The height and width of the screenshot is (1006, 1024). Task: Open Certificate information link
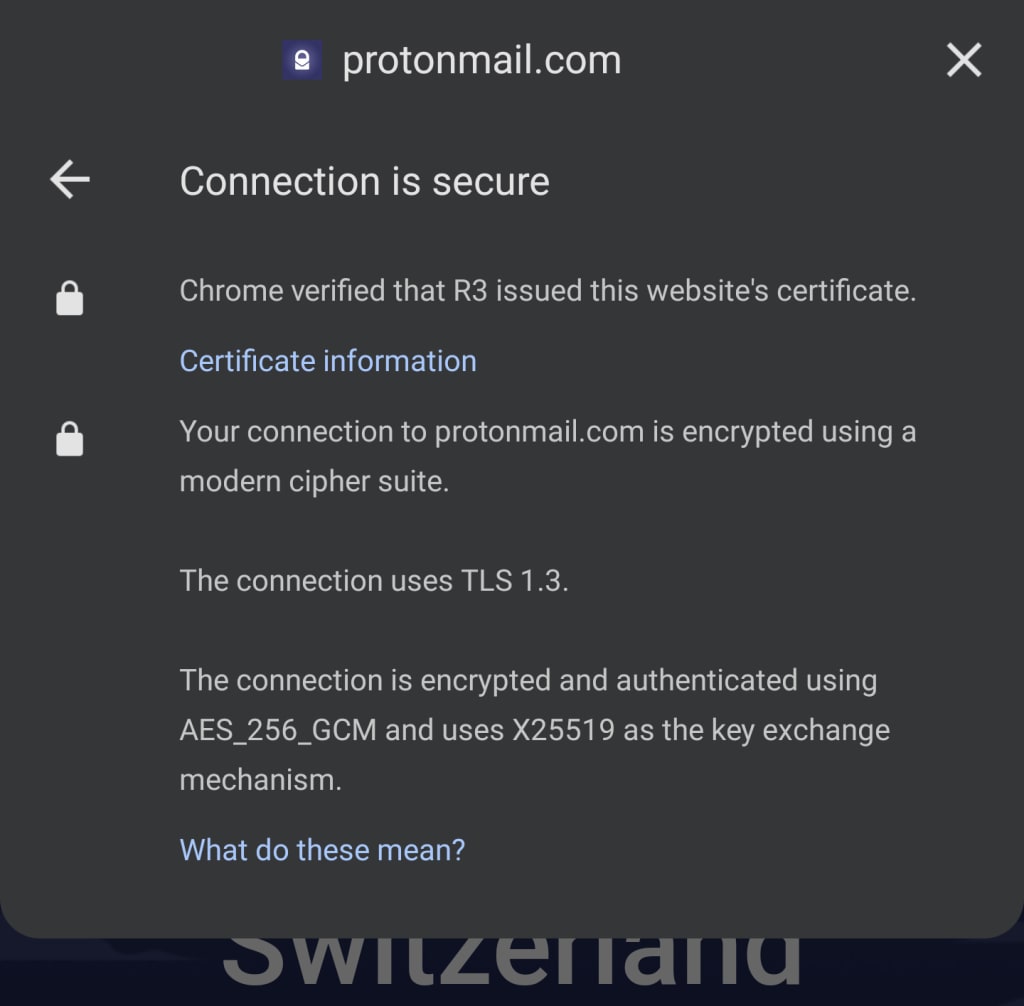click(x=327, y=361)
